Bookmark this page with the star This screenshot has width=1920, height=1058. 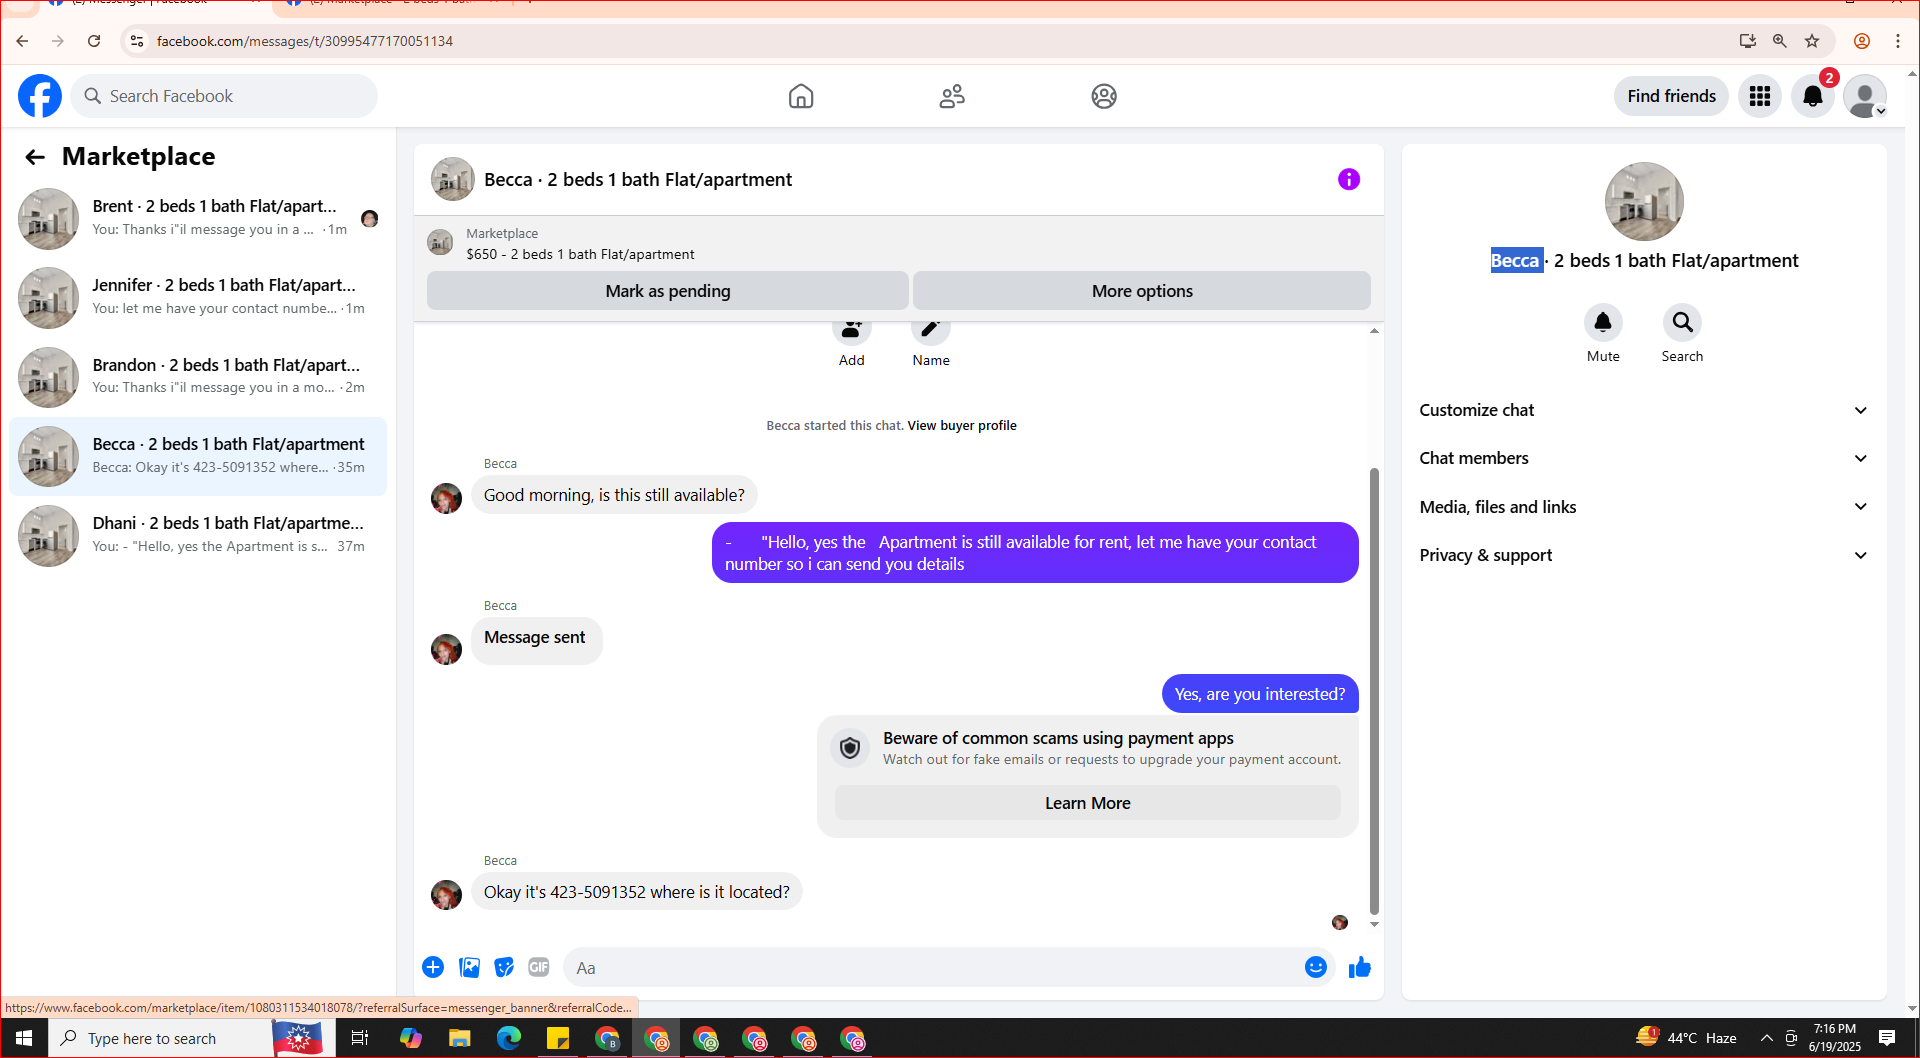click(1812, 41)
